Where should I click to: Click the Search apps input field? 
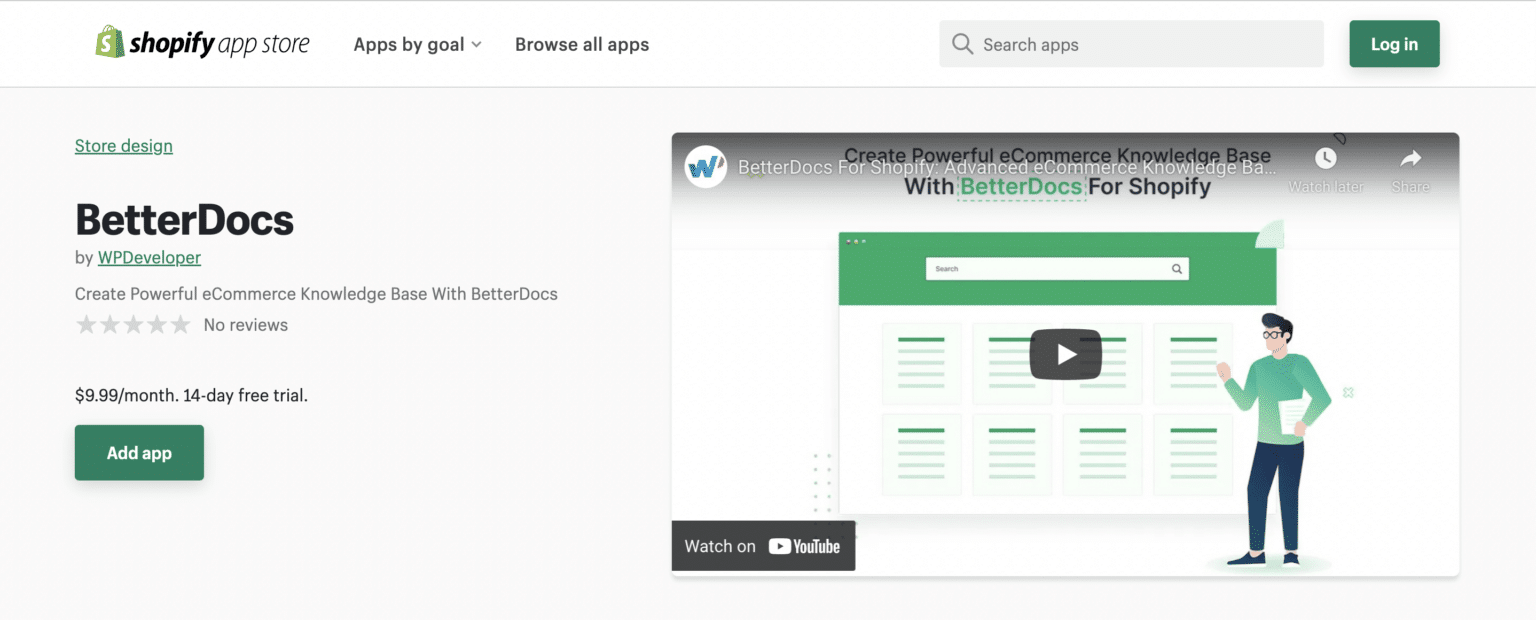click(1131, 44)
